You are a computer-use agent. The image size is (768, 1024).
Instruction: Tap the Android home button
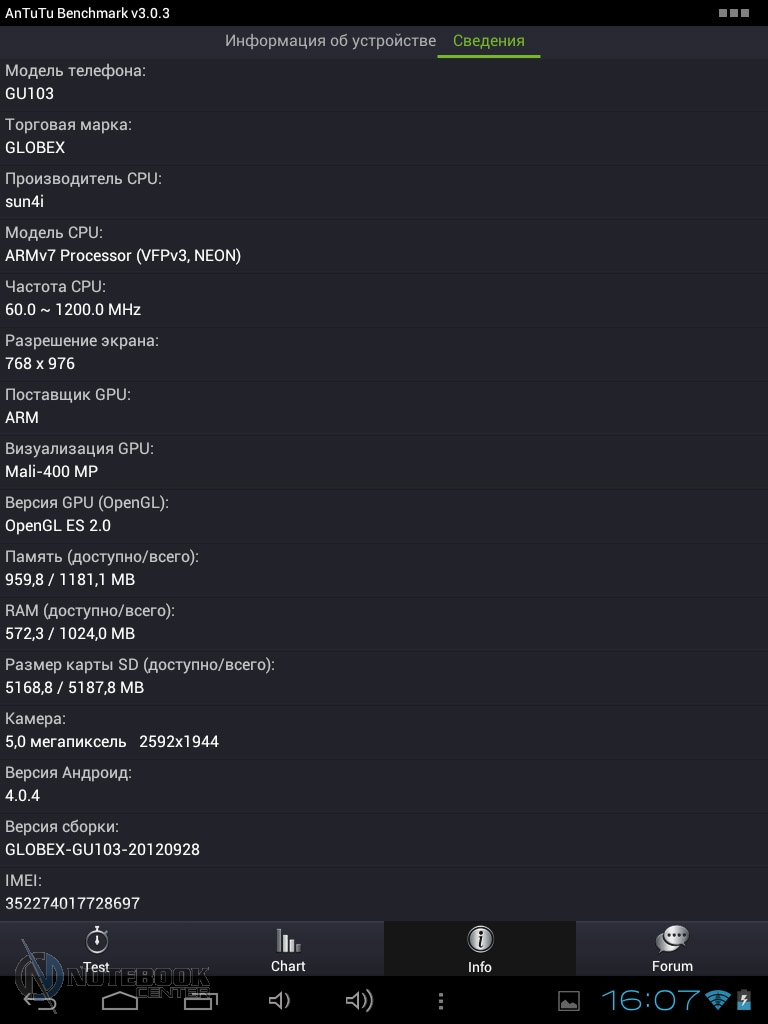click(x=120, y=1000)
